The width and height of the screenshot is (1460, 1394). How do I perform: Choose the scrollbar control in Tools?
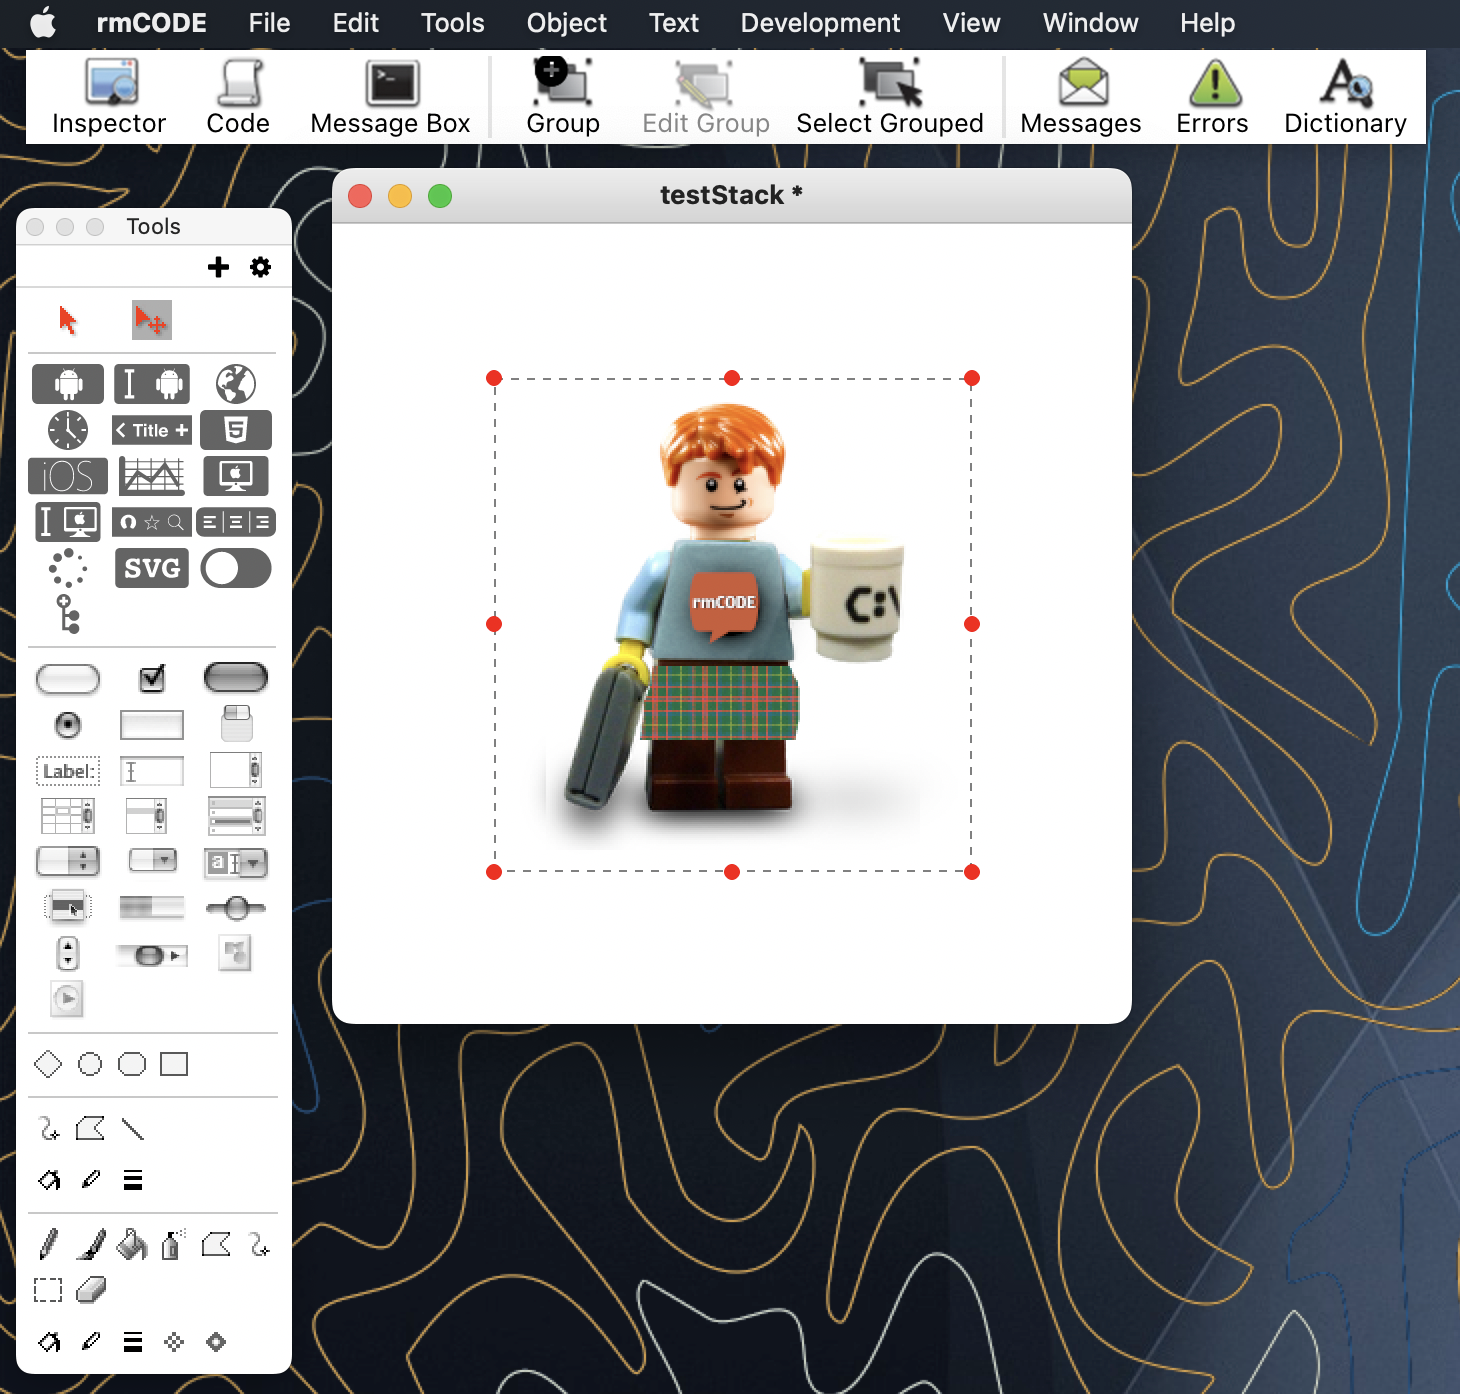[x=152, y=956]
